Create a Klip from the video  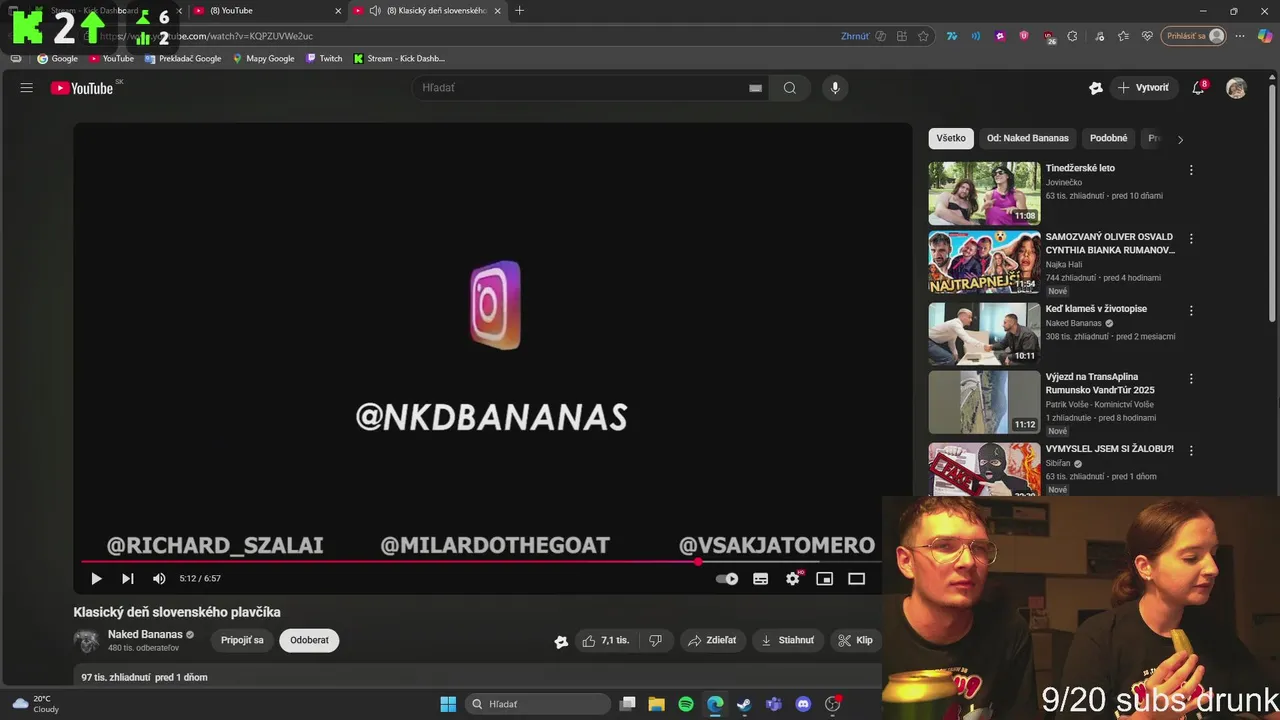point(855,640)
